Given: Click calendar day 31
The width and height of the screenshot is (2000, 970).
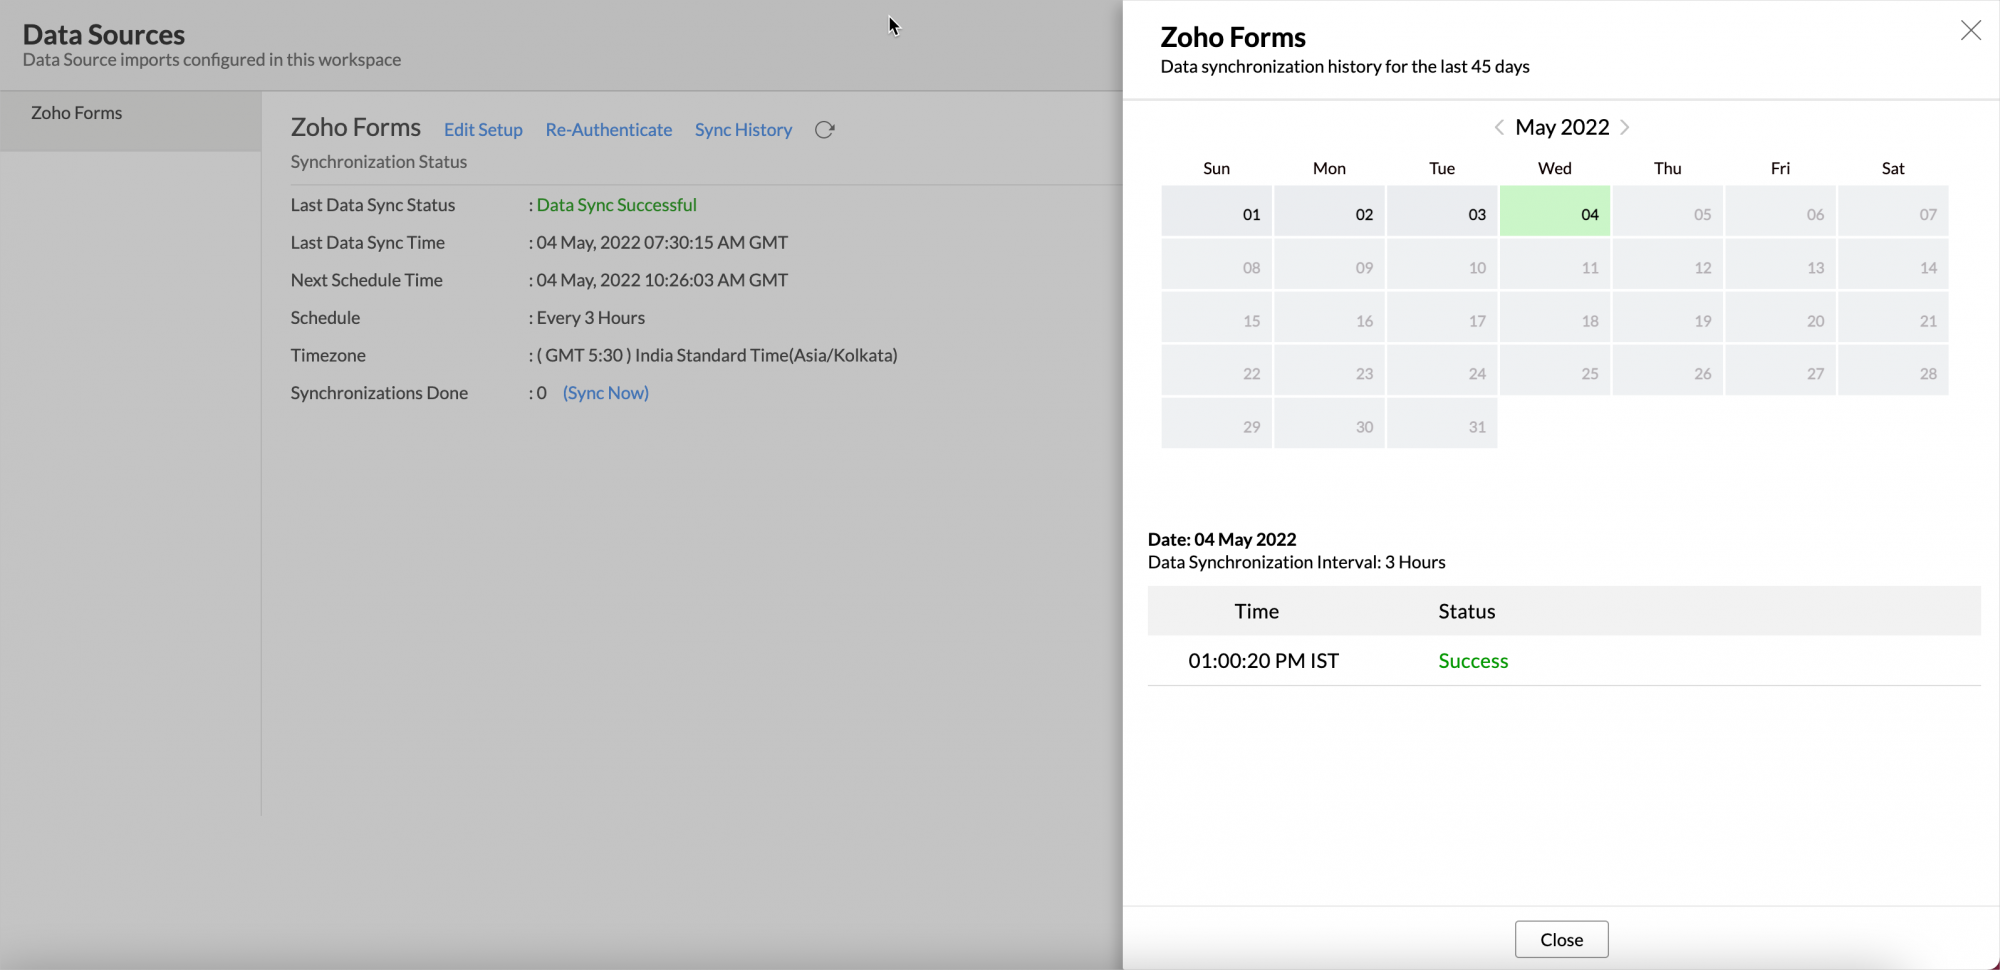Looking at the screenshot, I should click(x=1442, y=424).
